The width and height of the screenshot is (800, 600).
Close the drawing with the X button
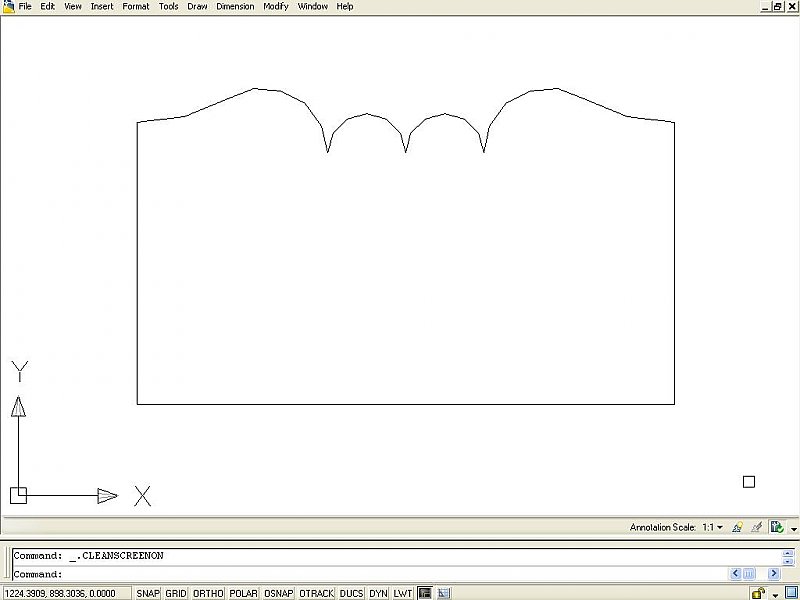click(x=791, y=7)
